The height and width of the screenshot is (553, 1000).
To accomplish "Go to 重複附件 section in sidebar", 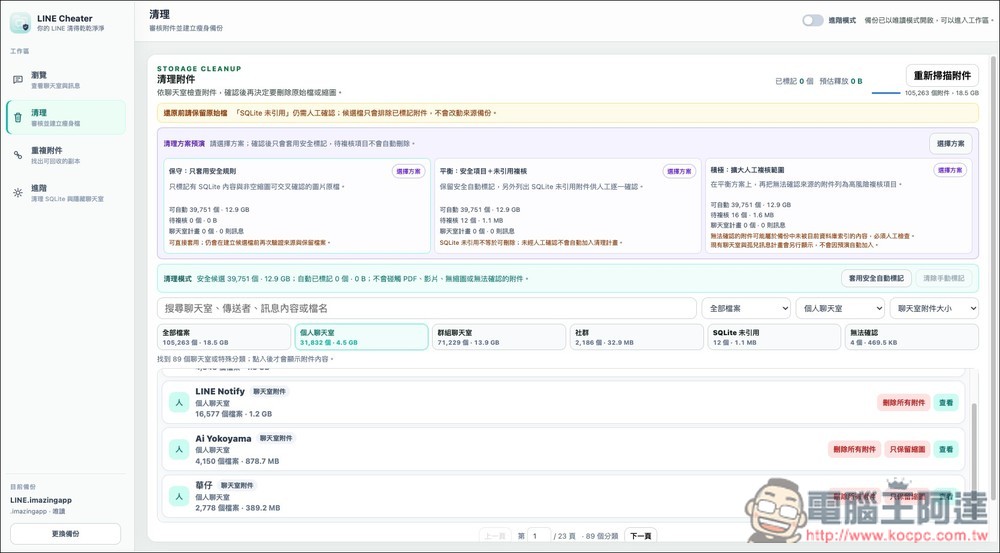I will pyautogui.click(x=66, y=155).
